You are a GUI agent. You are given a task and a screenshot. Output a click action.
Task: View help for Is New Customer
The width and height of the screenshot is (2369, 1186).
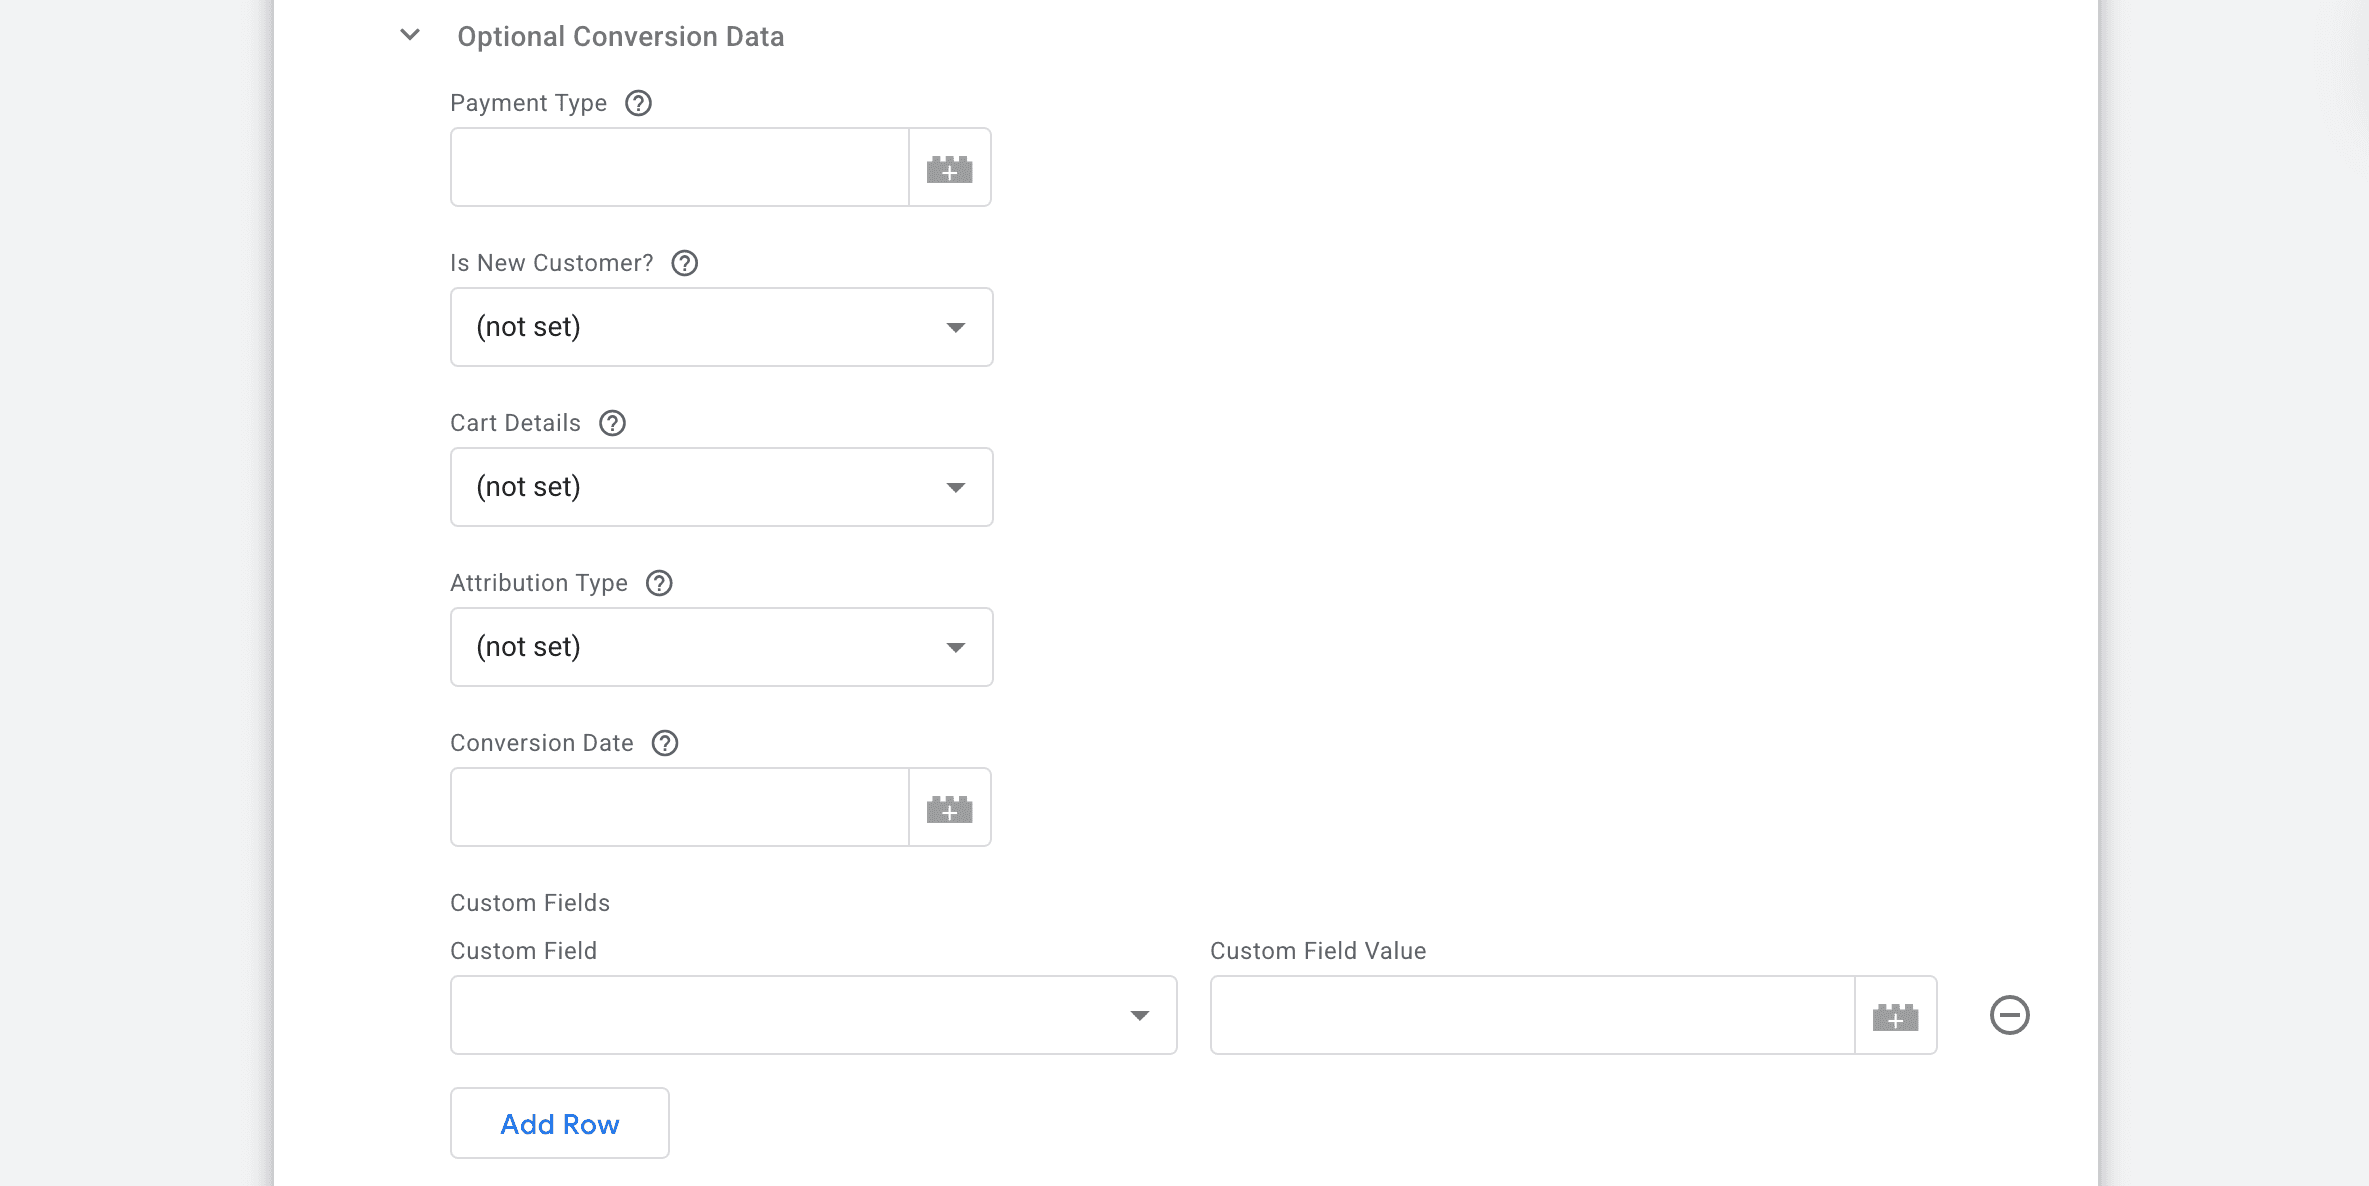tap(684, 263)
